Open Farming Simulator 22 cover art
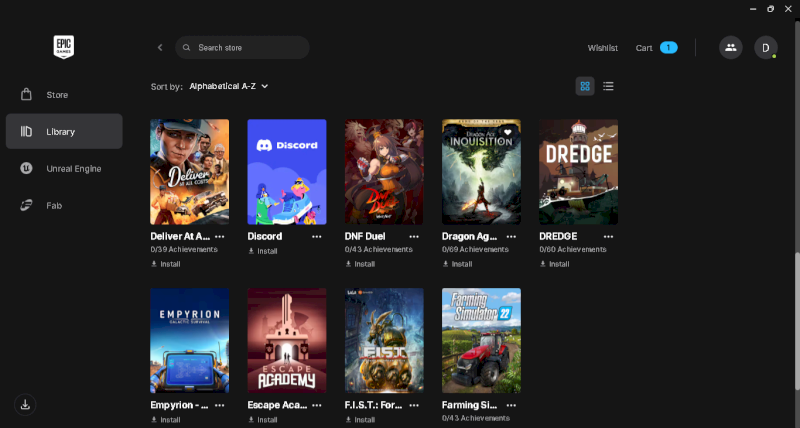The height and width of the screenshot is (428, 800). [x=481, y=341]
